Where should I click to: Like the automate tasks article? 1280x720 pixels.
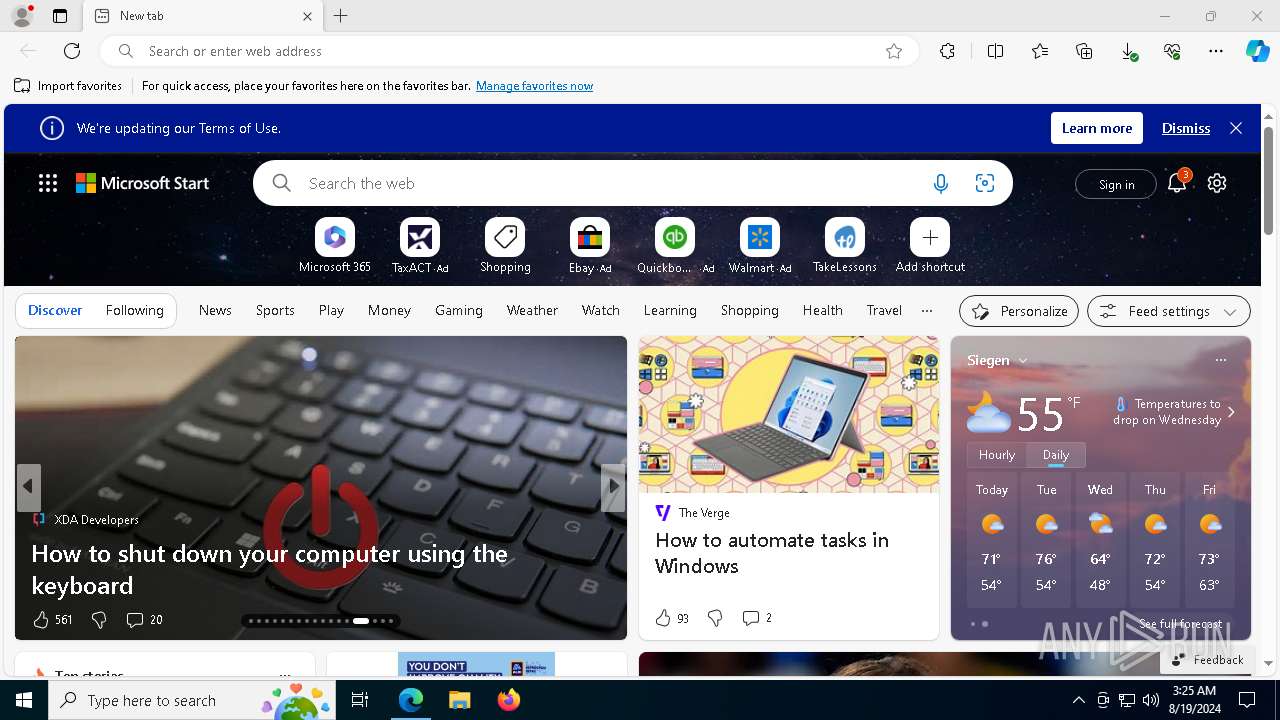663,618
